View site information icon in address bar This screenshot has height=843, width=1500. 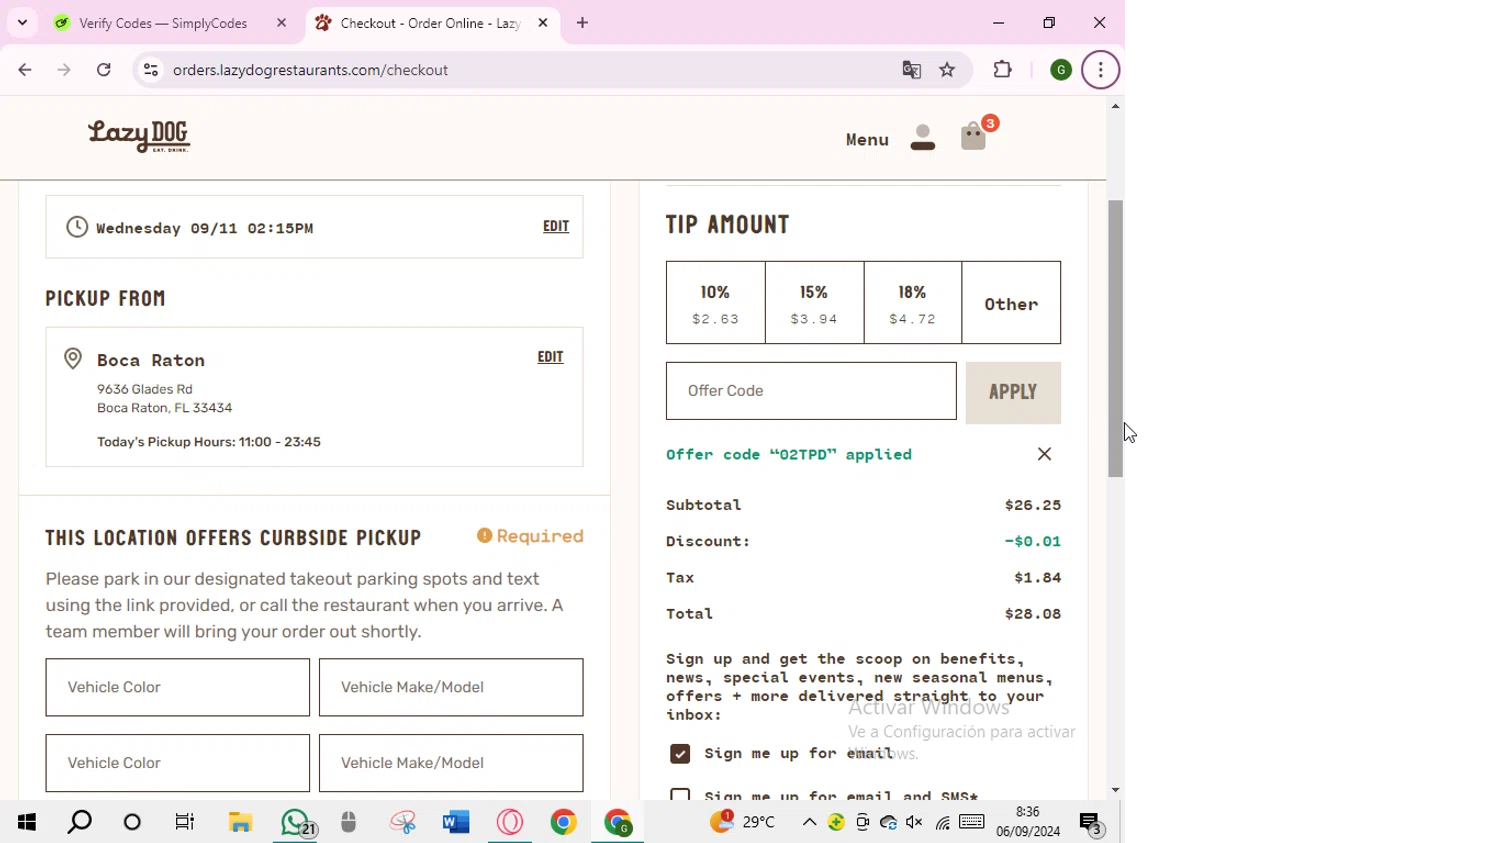click(x=151, y=70)
